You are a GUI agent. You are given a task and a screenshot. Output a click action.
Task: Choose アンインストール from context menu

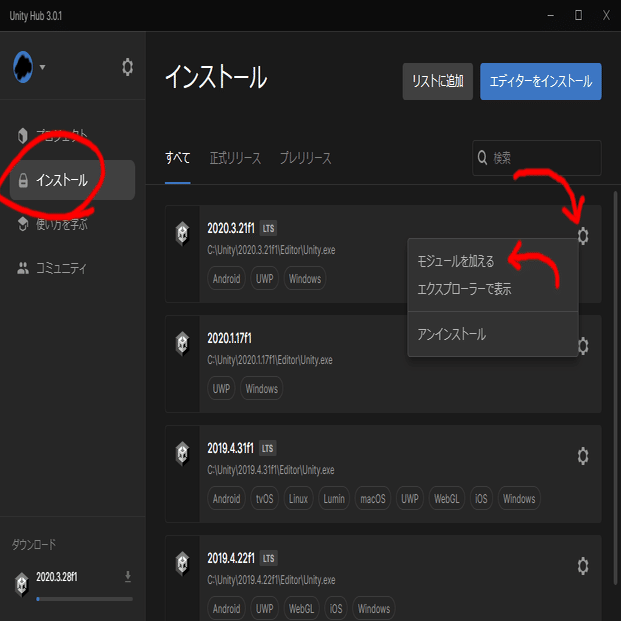point(493,334)
